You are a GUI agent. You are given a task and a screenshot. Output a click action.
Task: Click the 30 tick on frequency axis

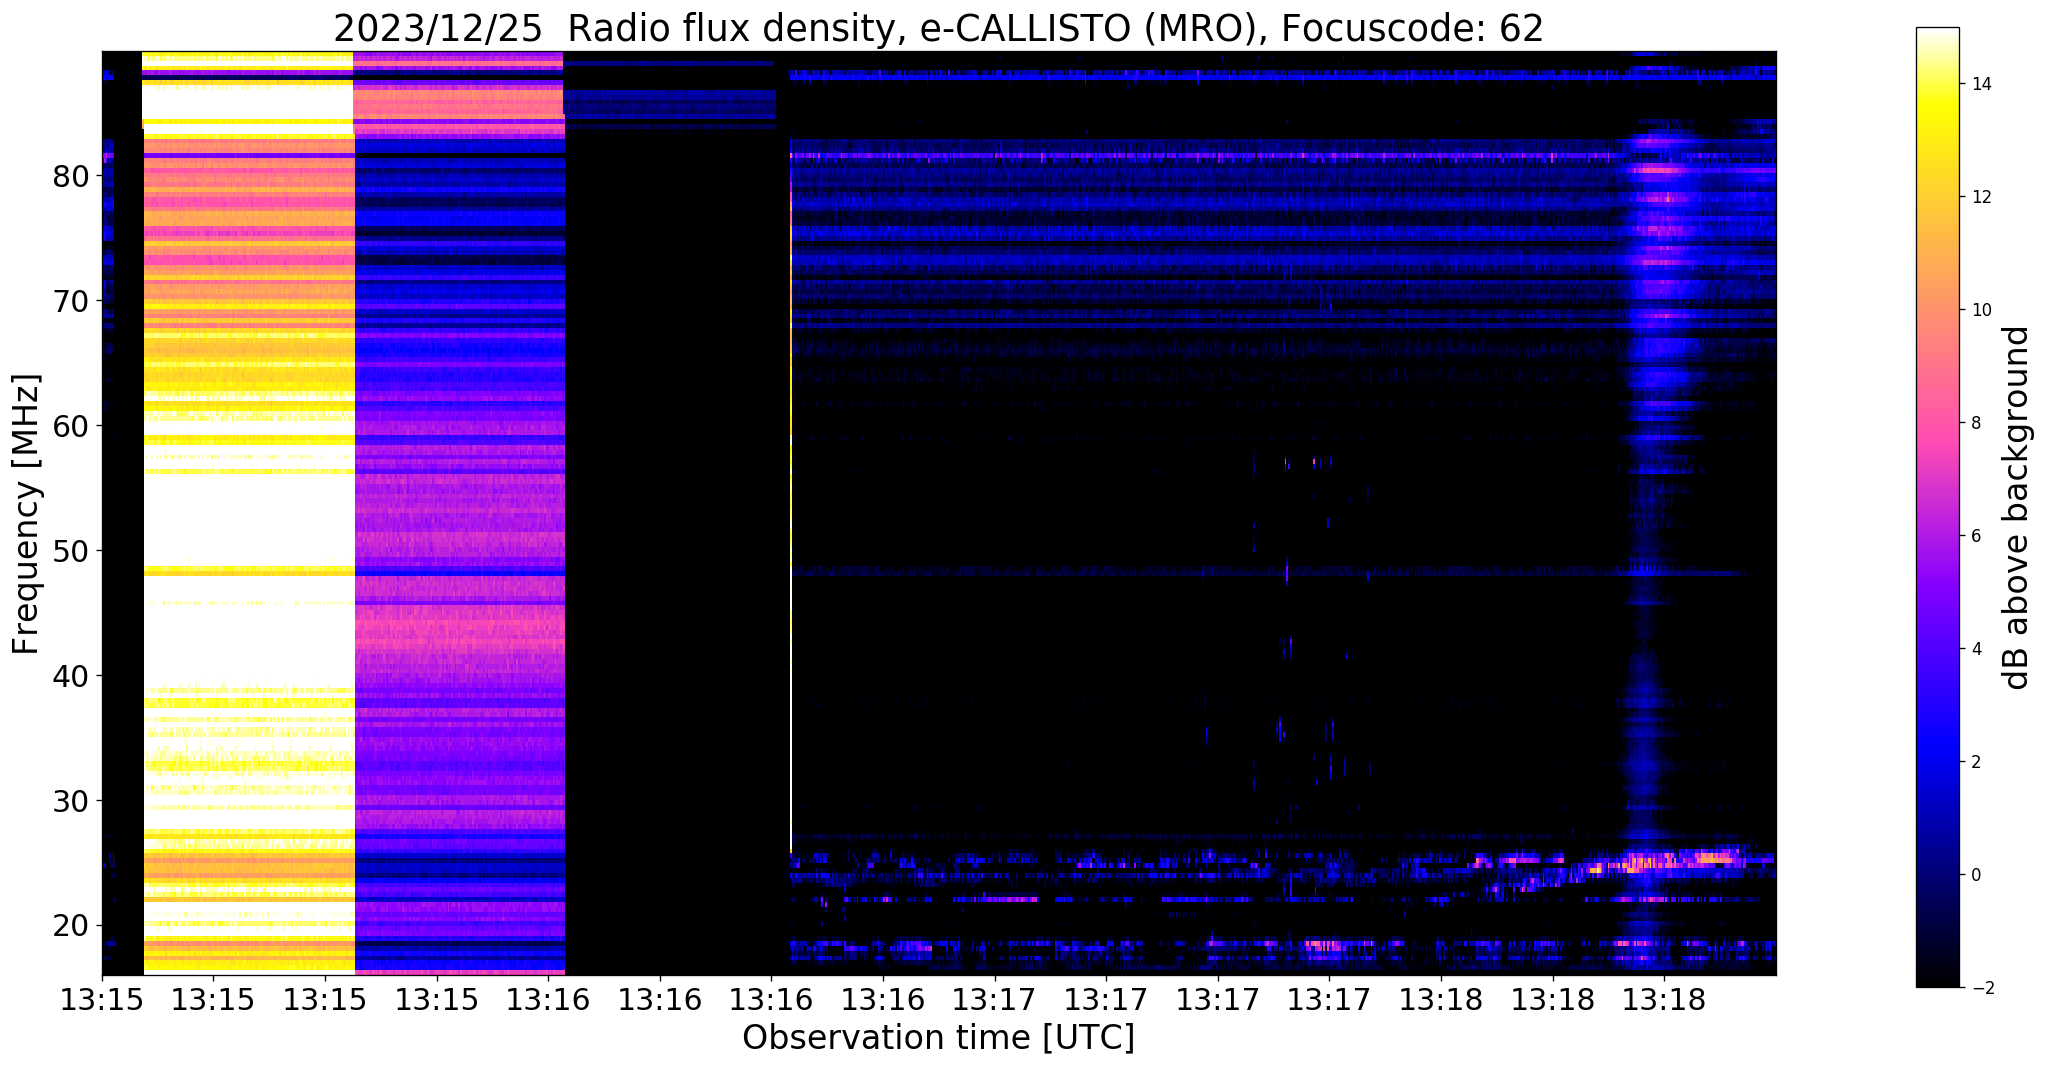(x=73, y=801)
